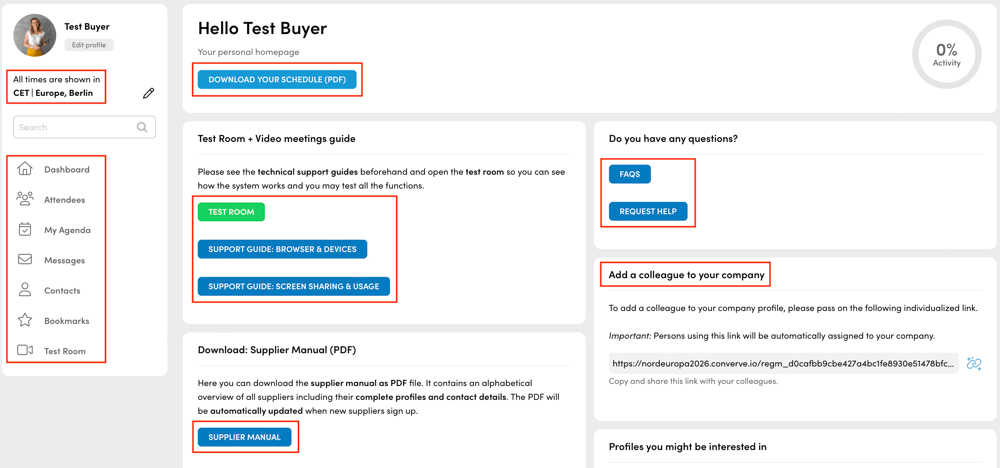This screenshot has height=468, width=1000.
Task: Download the Supplier Manual
Action: tap(244, 437)
